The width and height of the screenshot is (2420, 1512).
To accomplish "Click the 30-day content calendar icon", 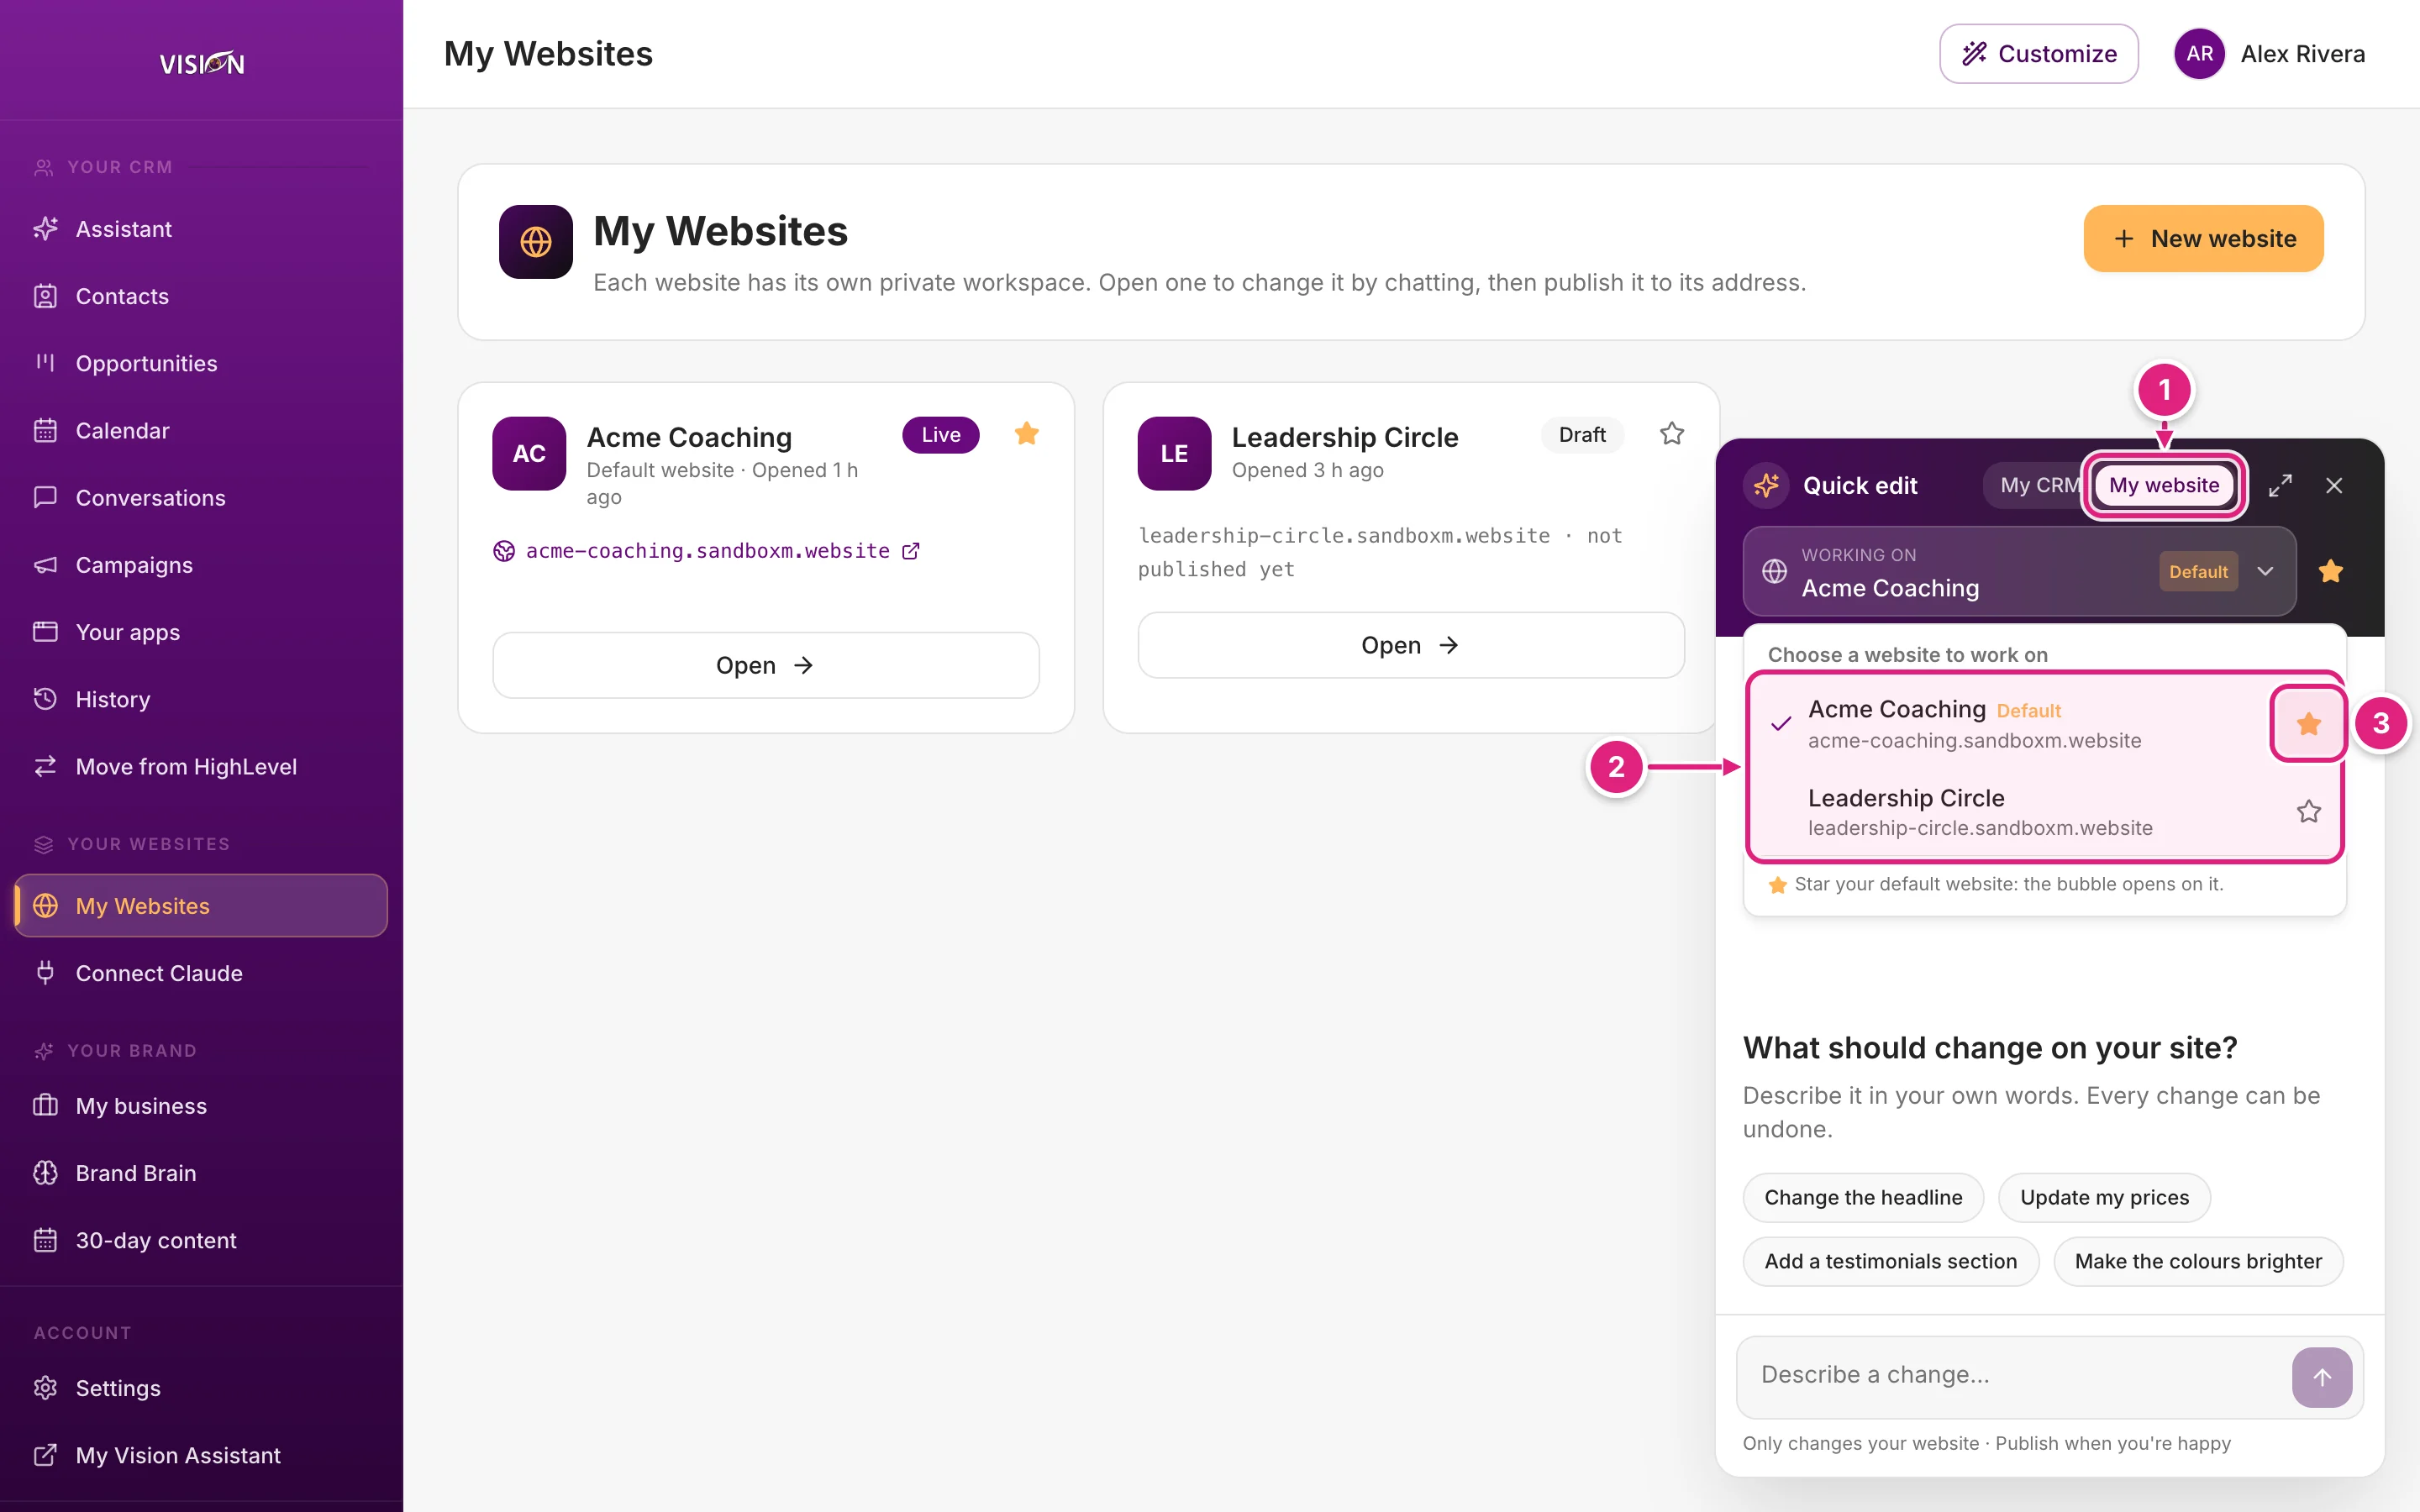I will pyautogui.click(x=45, y=1240).
